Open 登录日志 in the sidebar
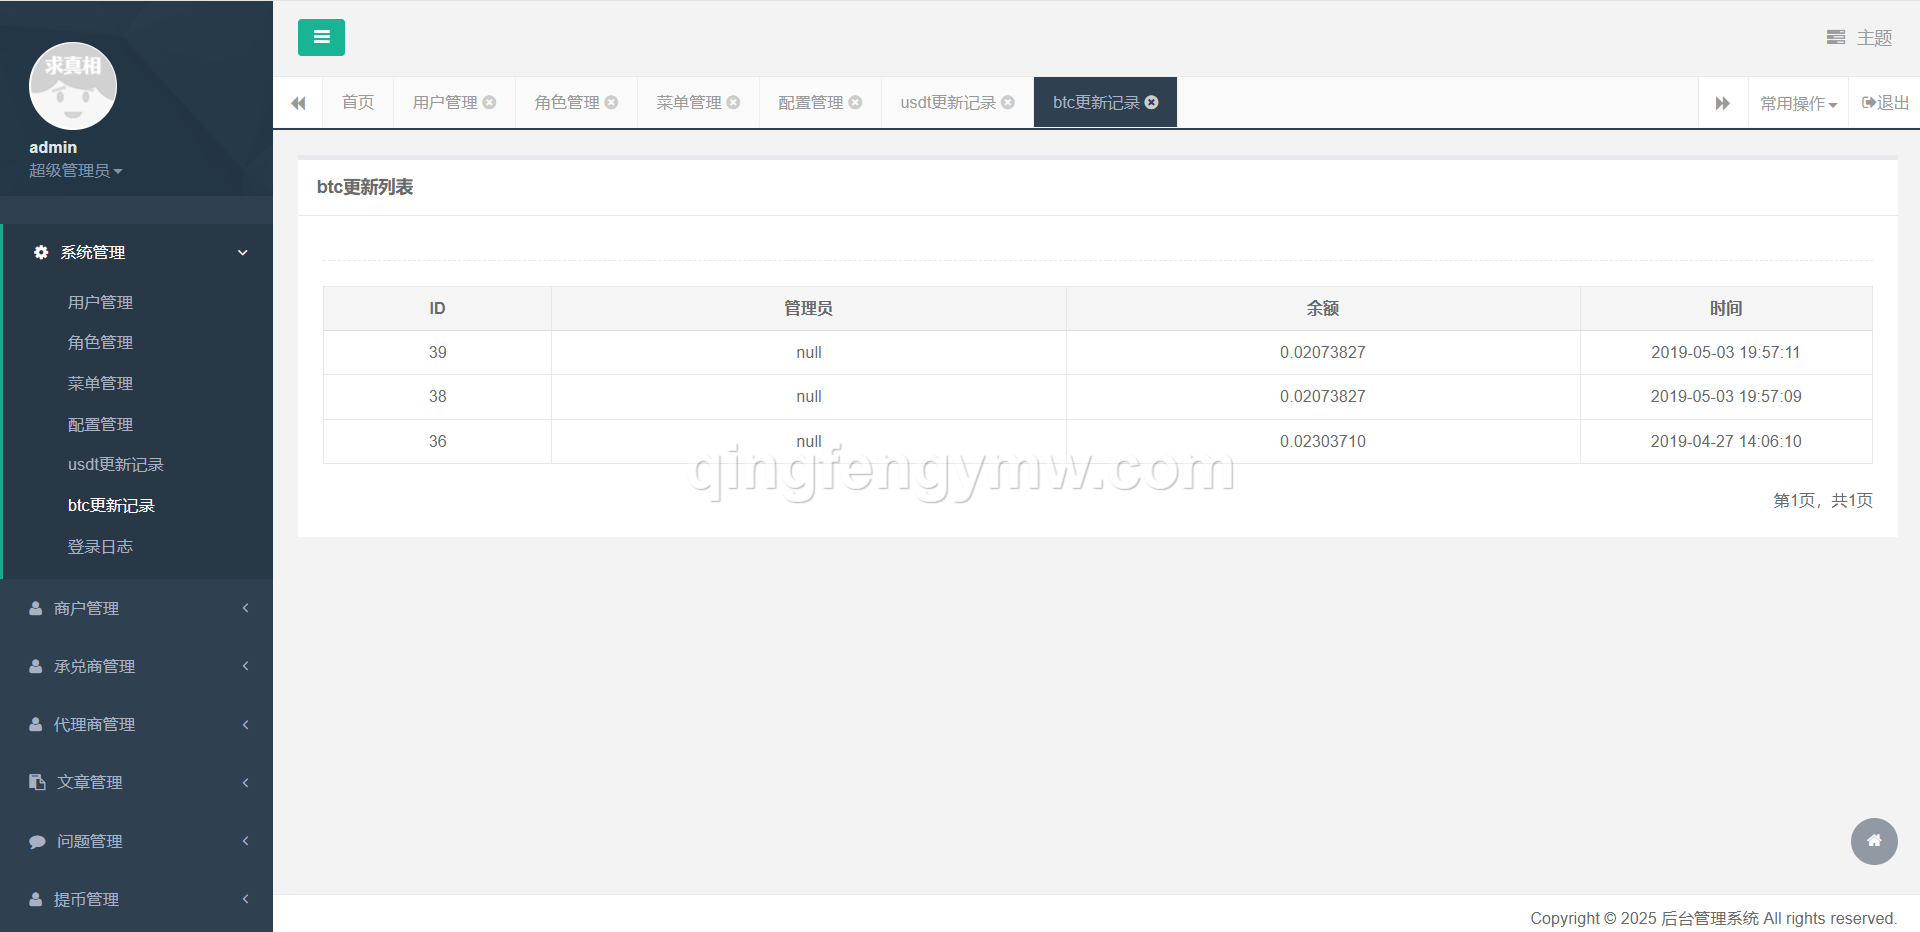The height and width of the screenshot is (932, 1920). tap(100, 546)
